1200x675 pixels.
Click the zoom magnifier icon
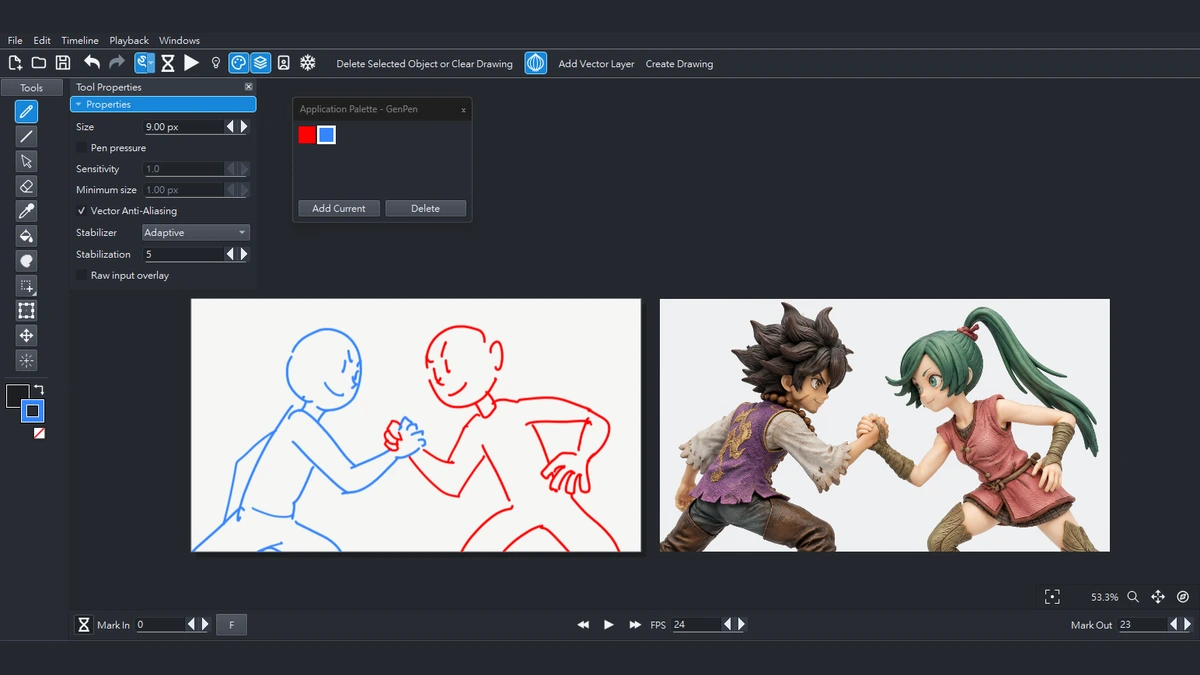click(x=1133, y=596)
